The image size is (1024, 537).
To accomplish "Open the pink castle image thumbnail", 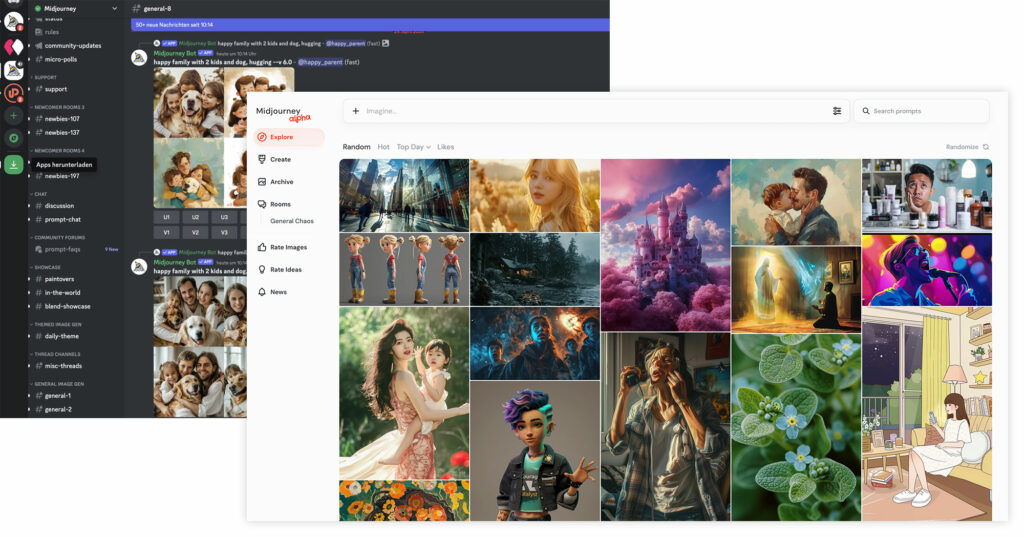I will tap(665, 244).
